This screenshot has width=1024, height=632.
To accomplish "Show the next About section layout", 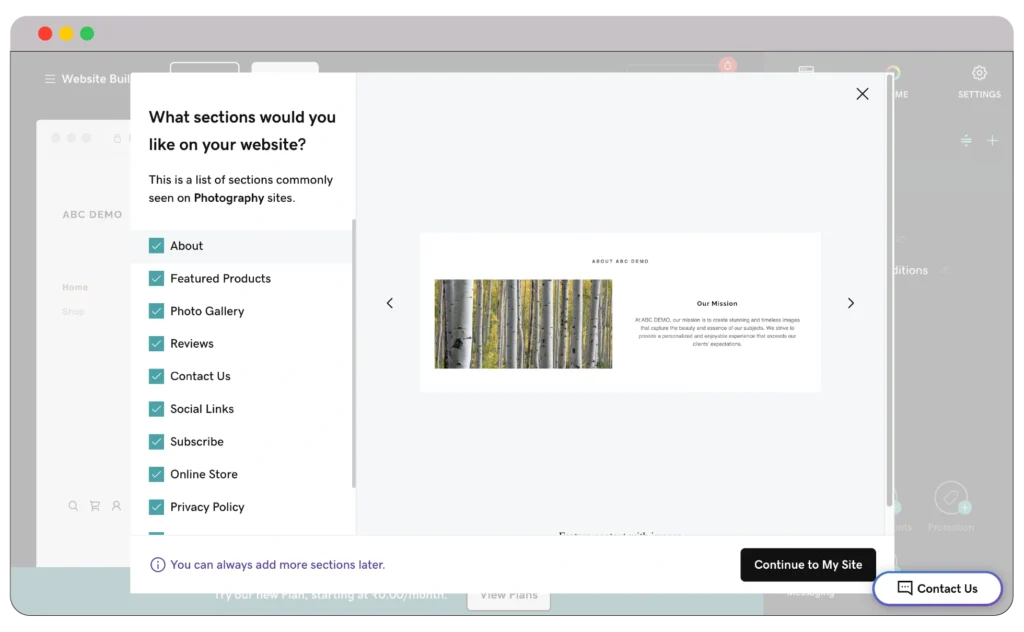I will click(851, 302).
